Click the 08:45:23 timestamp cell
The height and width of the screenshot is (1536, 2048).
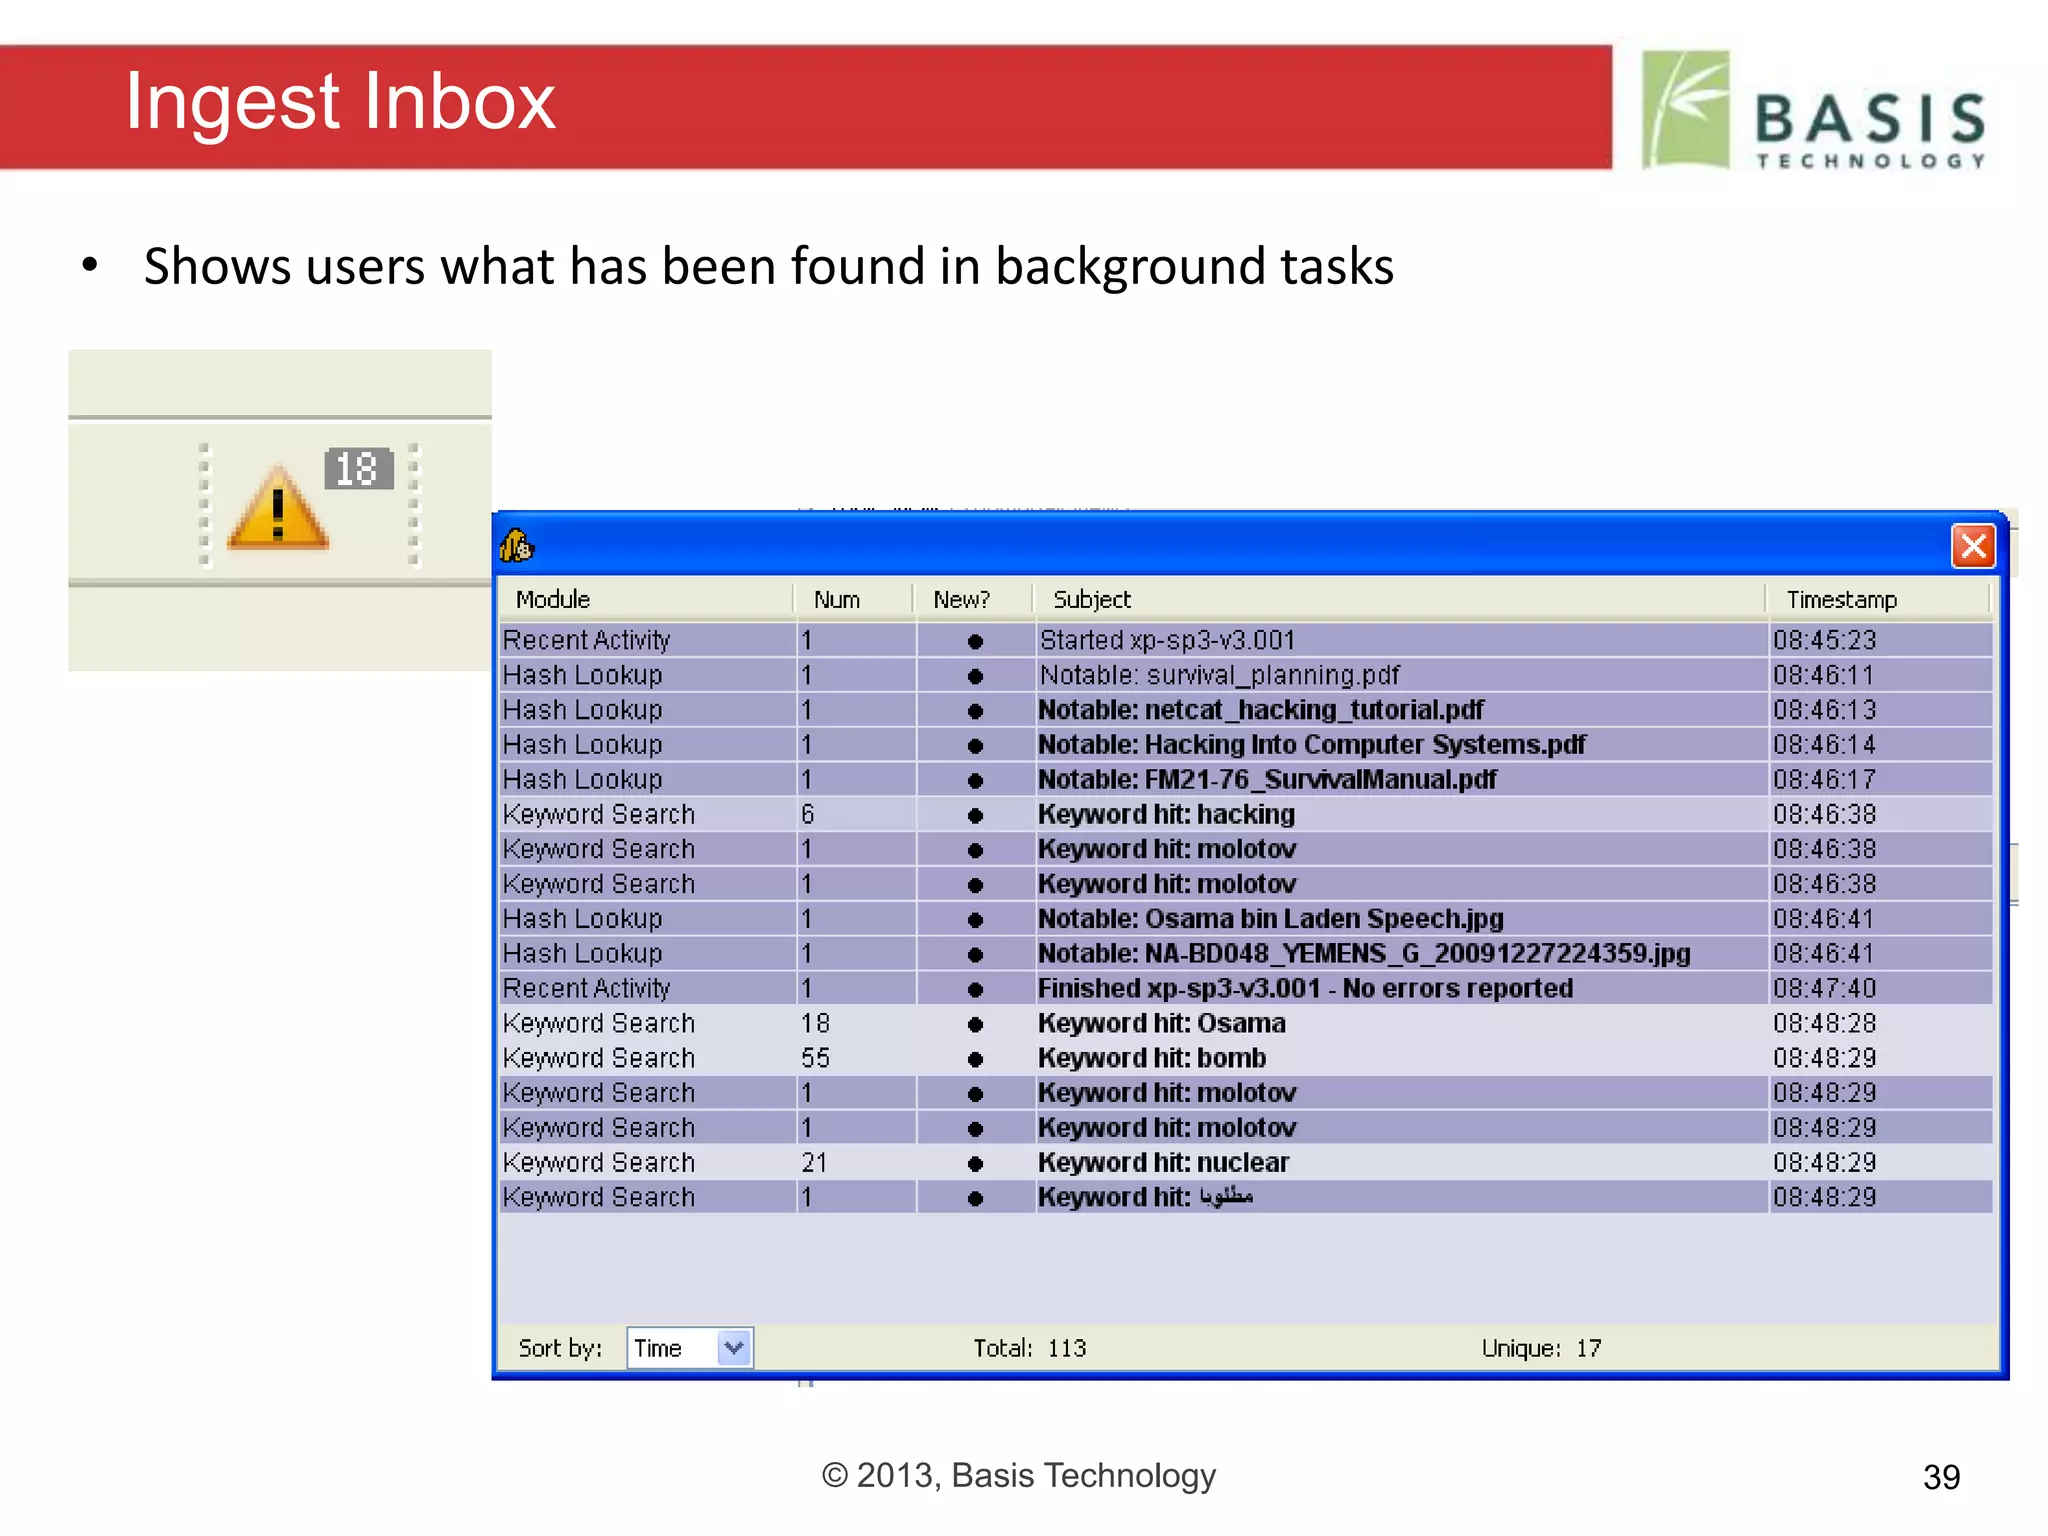click(x=1880, y=640)
